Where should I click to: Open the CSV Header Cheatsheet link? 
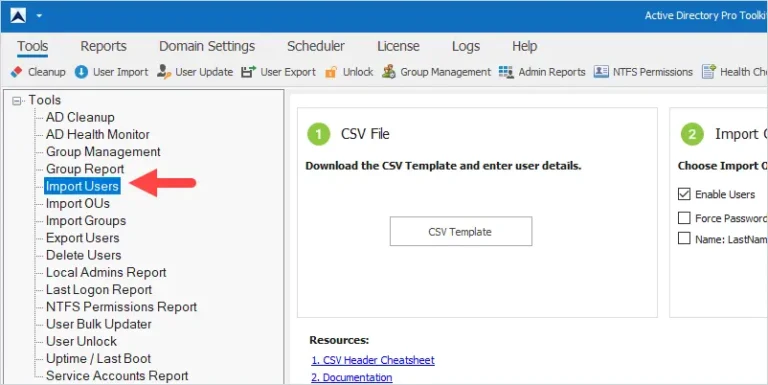(x=373, y=360)
